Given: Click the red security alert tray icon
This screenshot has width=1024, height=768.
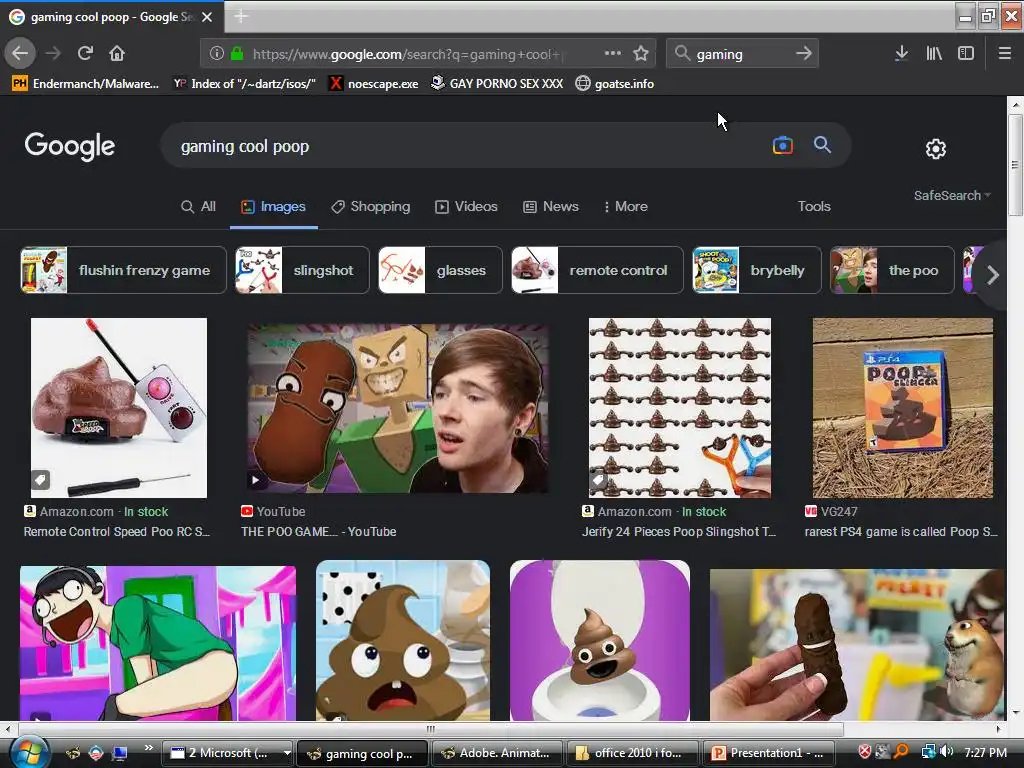Looking at the screenshot, I should [865, 752].
